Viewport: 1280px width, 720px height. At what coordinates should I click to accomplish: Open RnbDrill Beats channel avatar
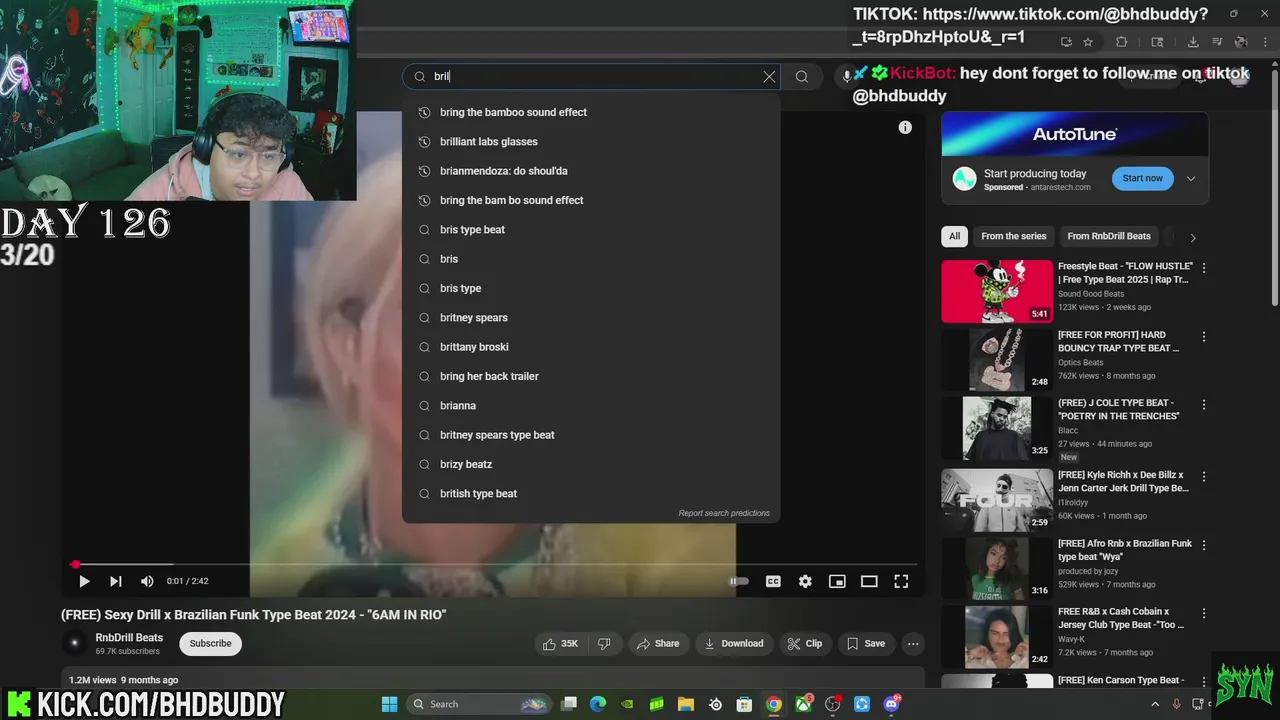pyautogui.click(x=74, y=644)
